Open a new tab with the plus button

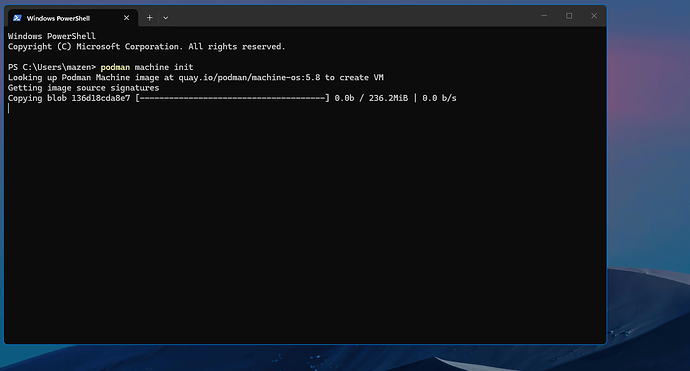150,18
